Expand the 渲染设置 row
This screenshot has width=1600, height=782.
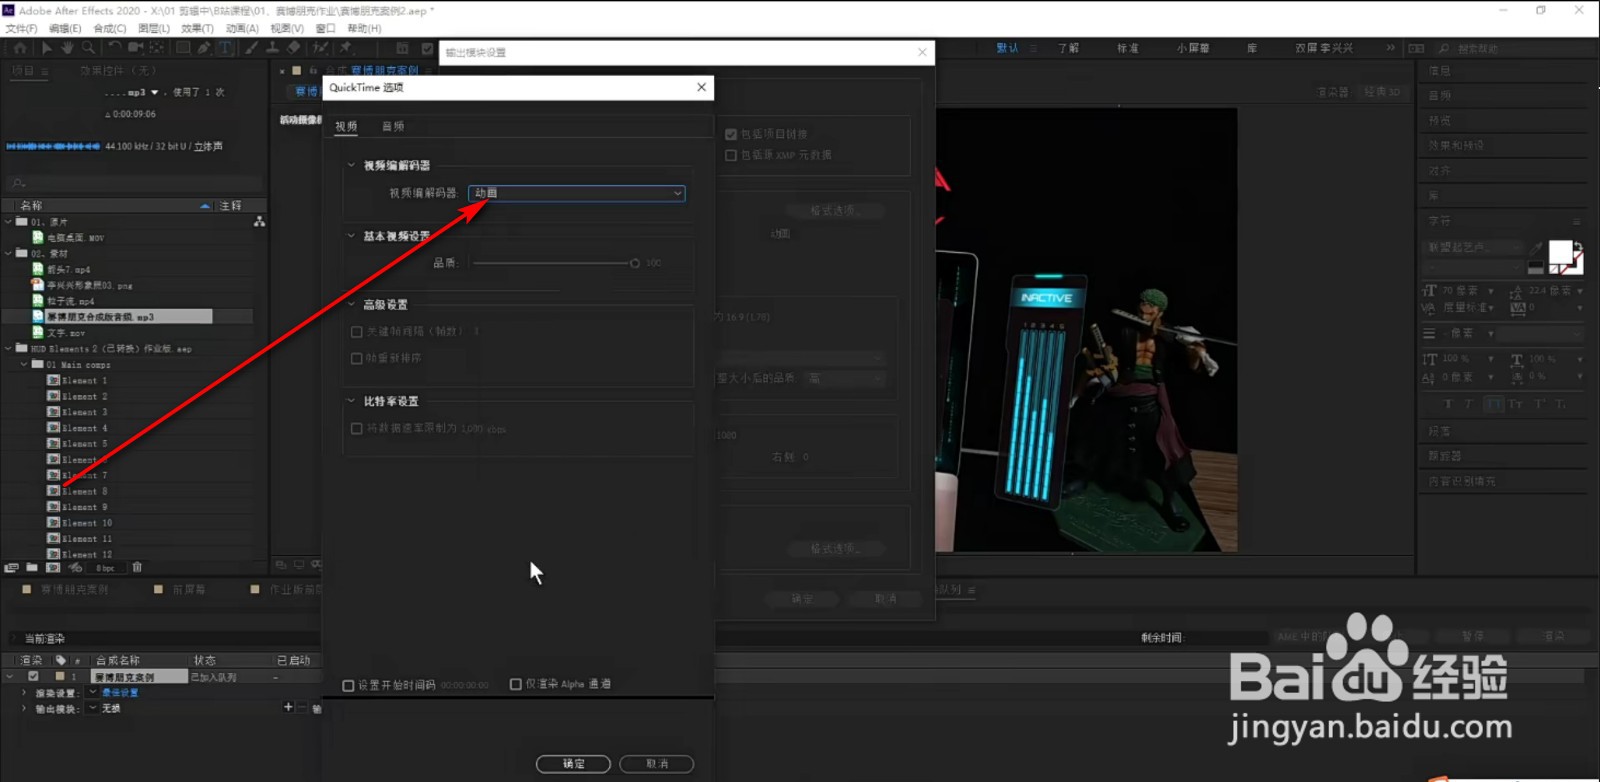click(x=24, y=692)
